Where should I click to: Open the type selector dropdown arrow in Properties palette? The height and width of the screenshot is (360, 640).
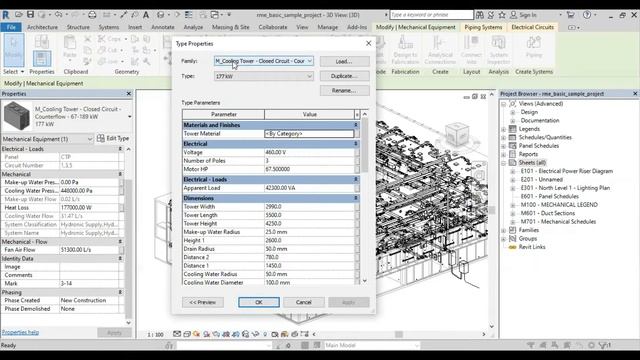pos(129,117)
